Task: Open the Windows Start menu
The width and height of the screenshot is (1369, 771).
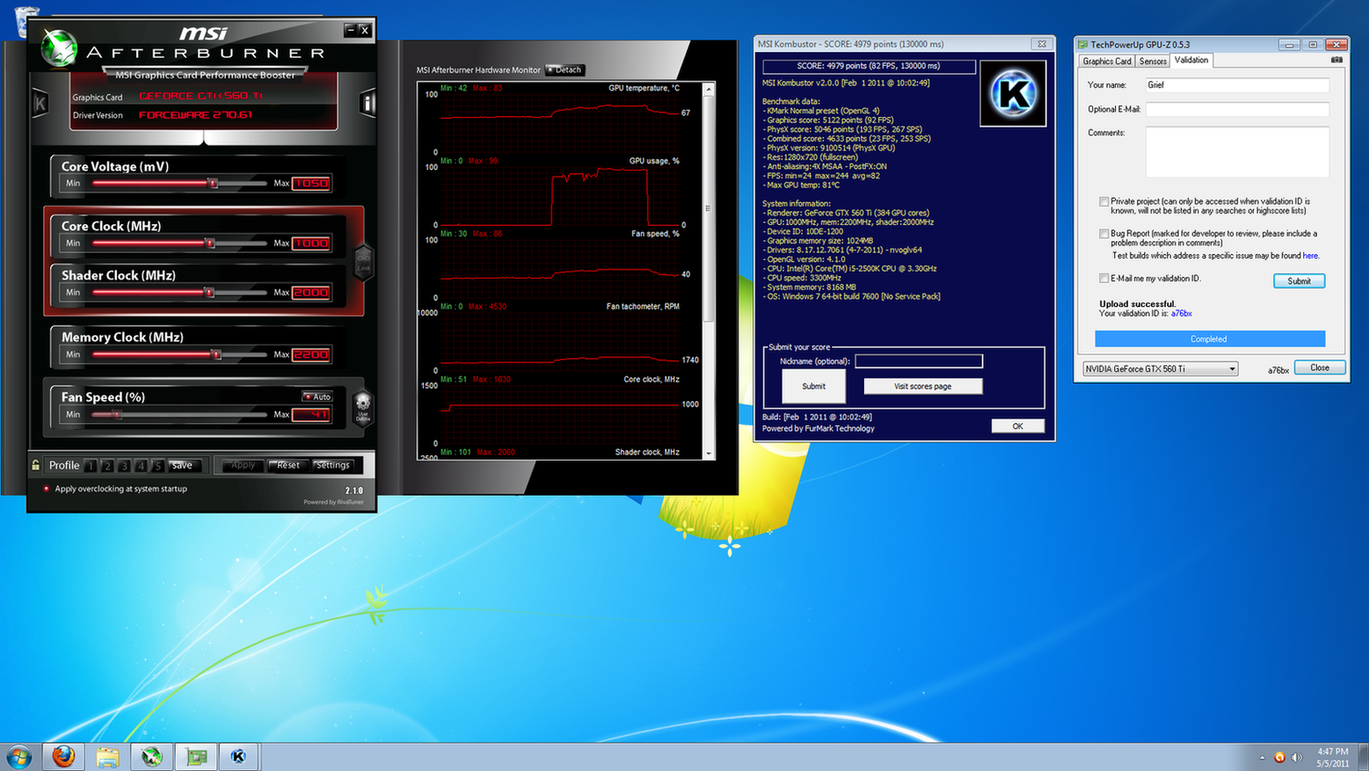Action: click(19, 757)
